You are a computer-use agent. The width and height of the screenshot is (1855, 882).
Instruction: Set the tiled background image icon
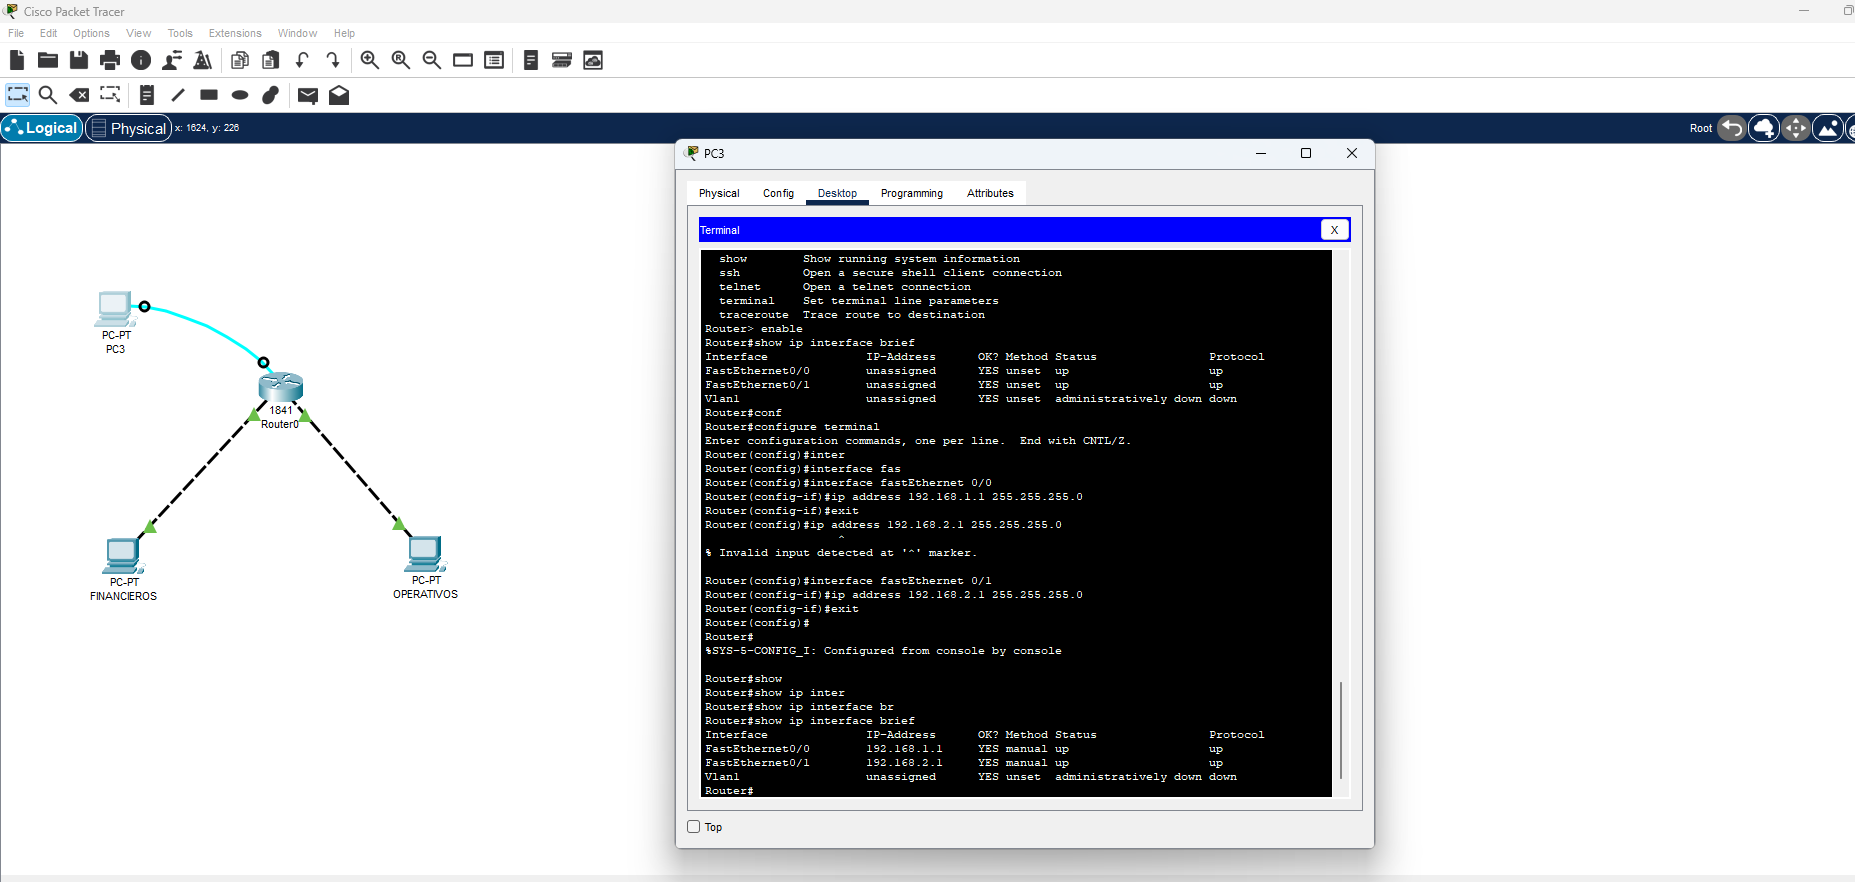[1828, 128]
